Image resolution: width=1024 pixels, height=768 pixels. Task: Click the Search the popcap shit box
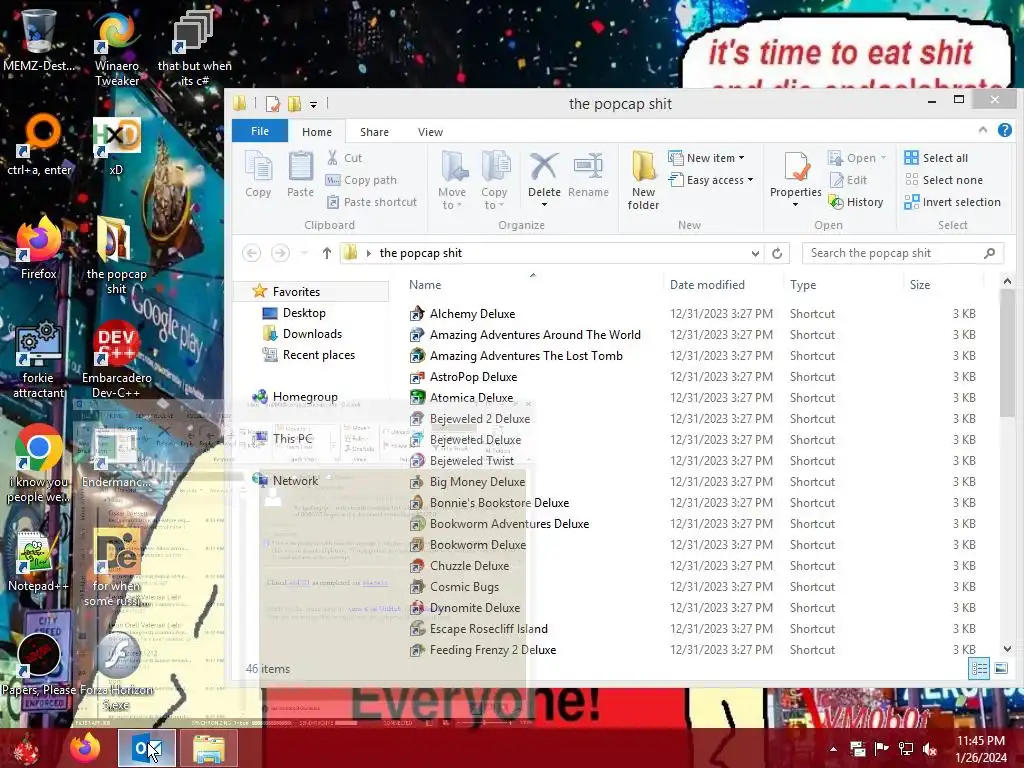pyautogui.click(x=903, y=253)
